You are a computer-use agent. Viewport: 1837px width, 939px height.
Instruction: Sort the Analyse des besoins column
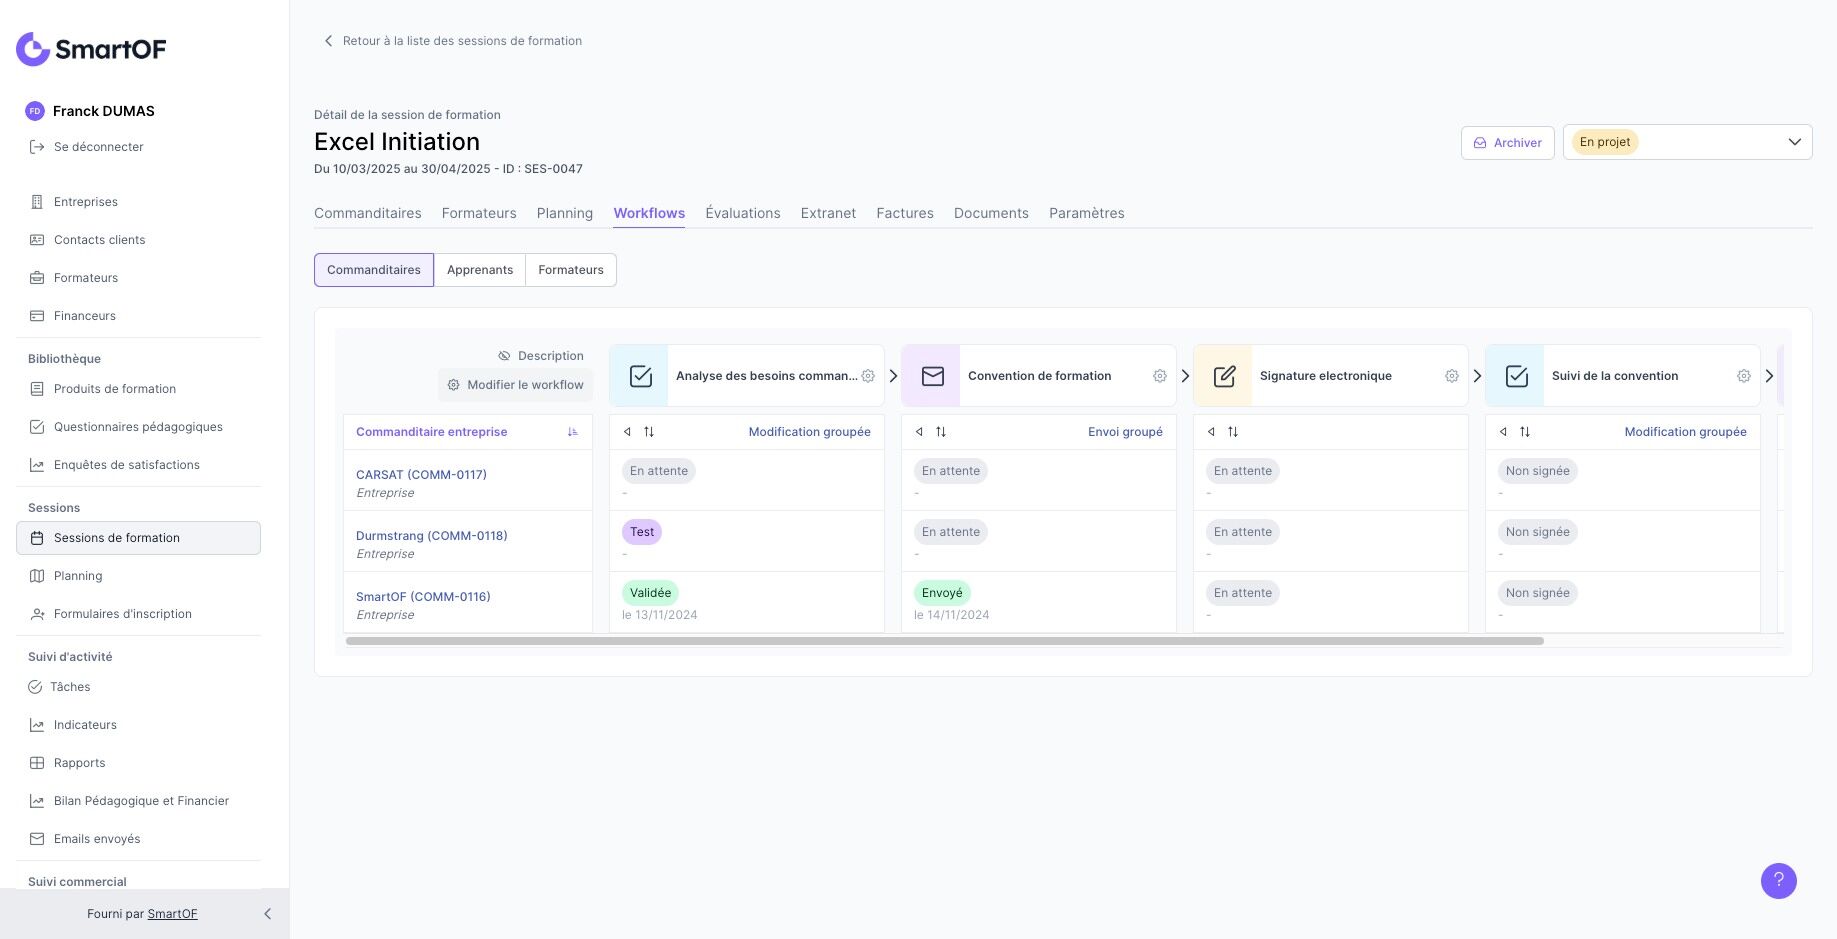[649, 432]
